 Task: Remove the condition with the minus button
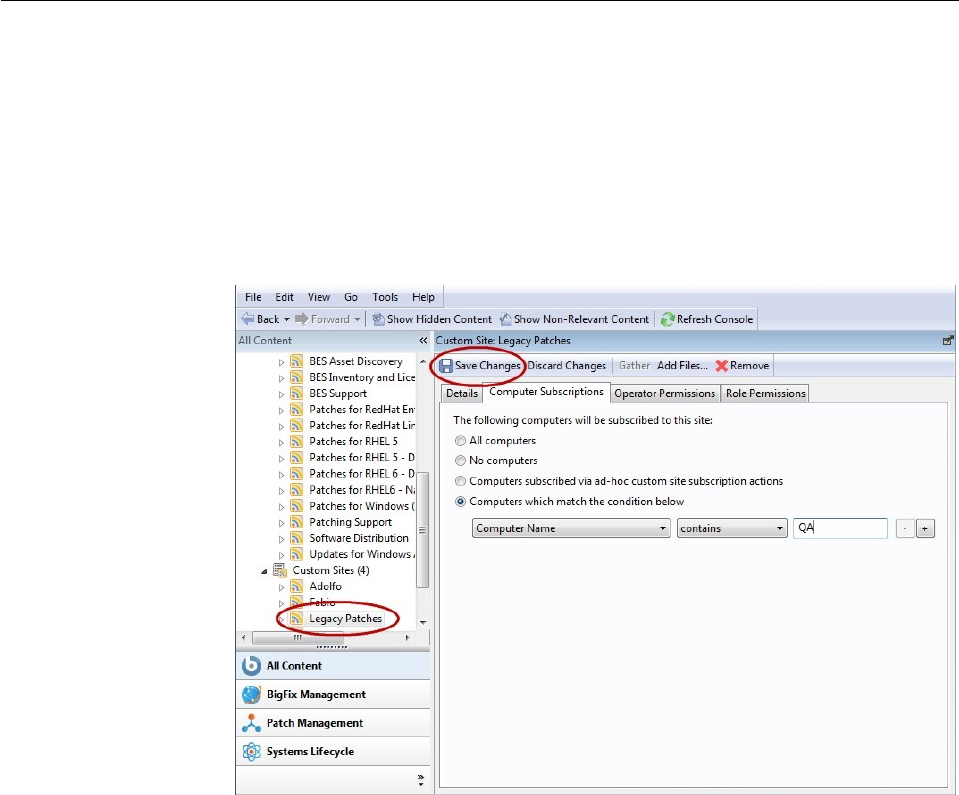coord(905,529)
